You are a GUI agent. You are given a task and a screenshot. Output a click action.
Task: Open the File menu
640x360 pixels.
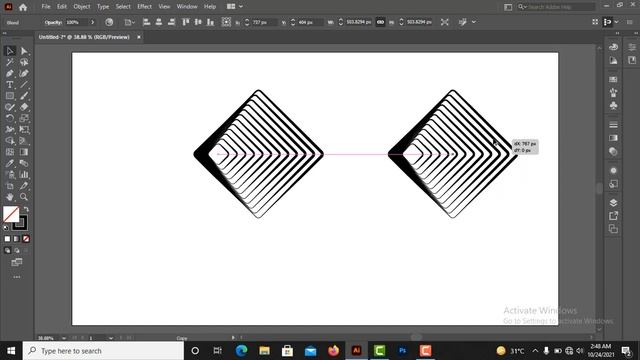point(46,7)
